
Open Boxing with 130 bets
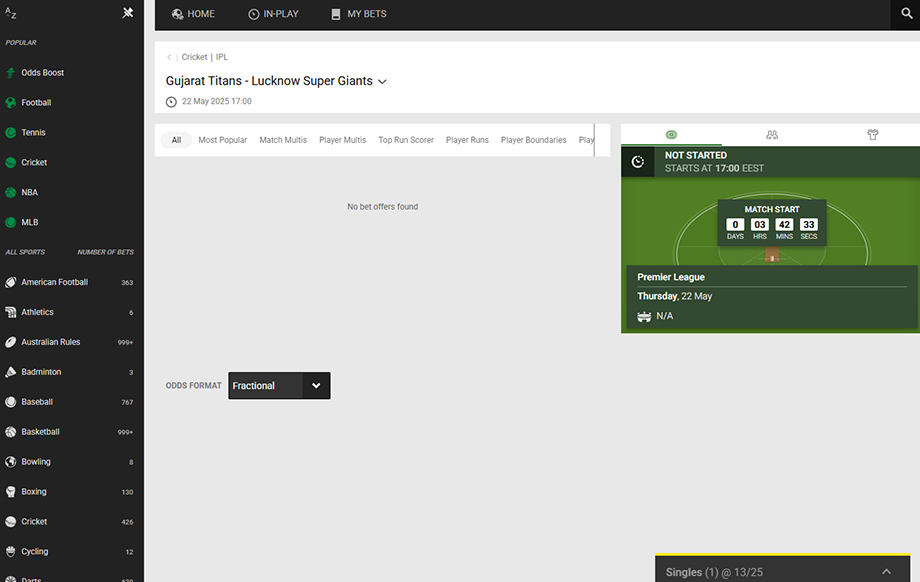point(72,492)
